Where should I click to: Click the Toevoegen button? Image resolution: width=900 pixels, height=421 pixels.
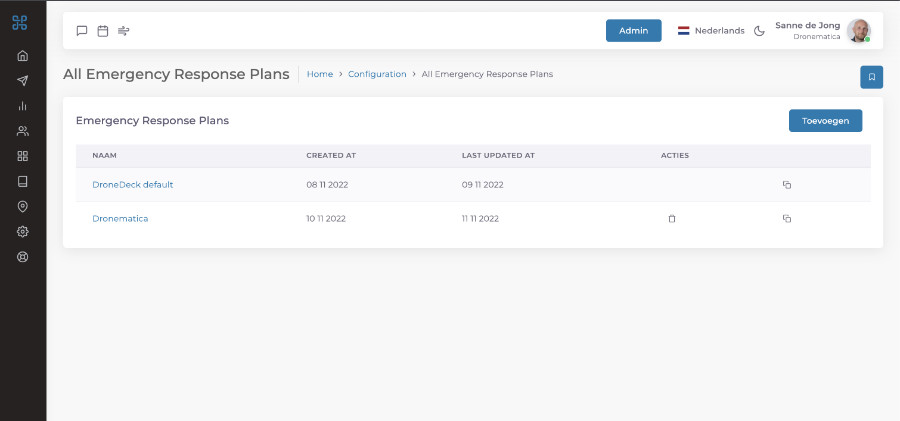(x=825, y=121)
